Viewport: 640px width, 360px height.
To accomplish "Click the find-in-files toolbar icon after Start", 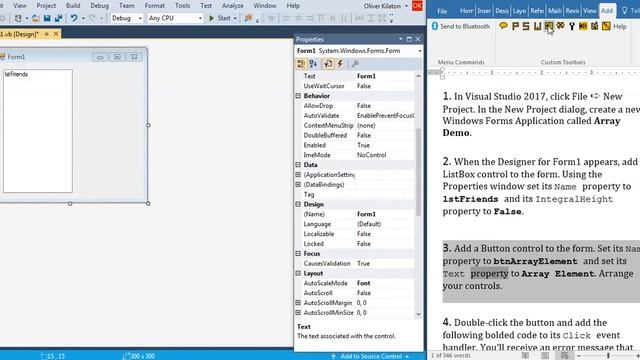I will pos(248,18).
